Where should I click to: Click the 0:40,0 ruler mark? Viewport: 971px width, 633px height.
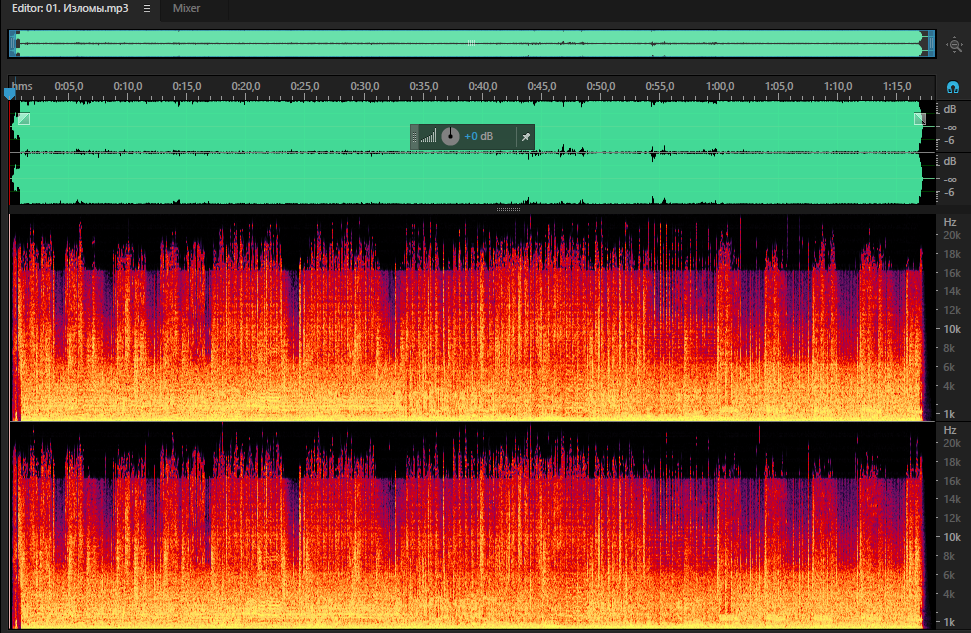tap(482, 86)
